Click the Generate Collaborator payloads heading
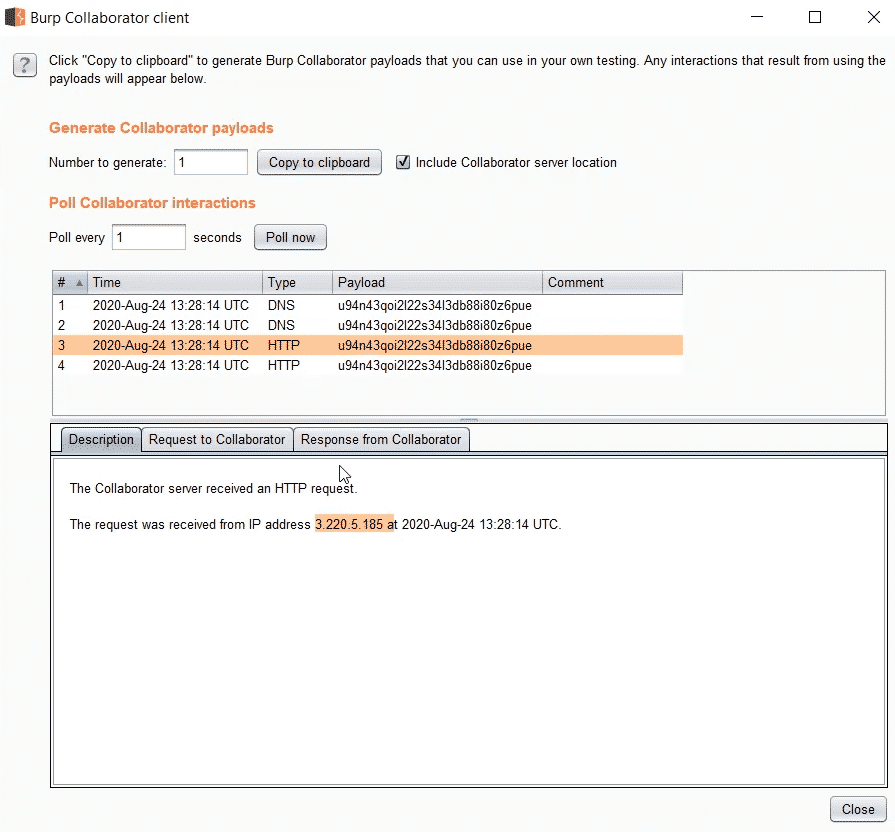 coord(161,128)
